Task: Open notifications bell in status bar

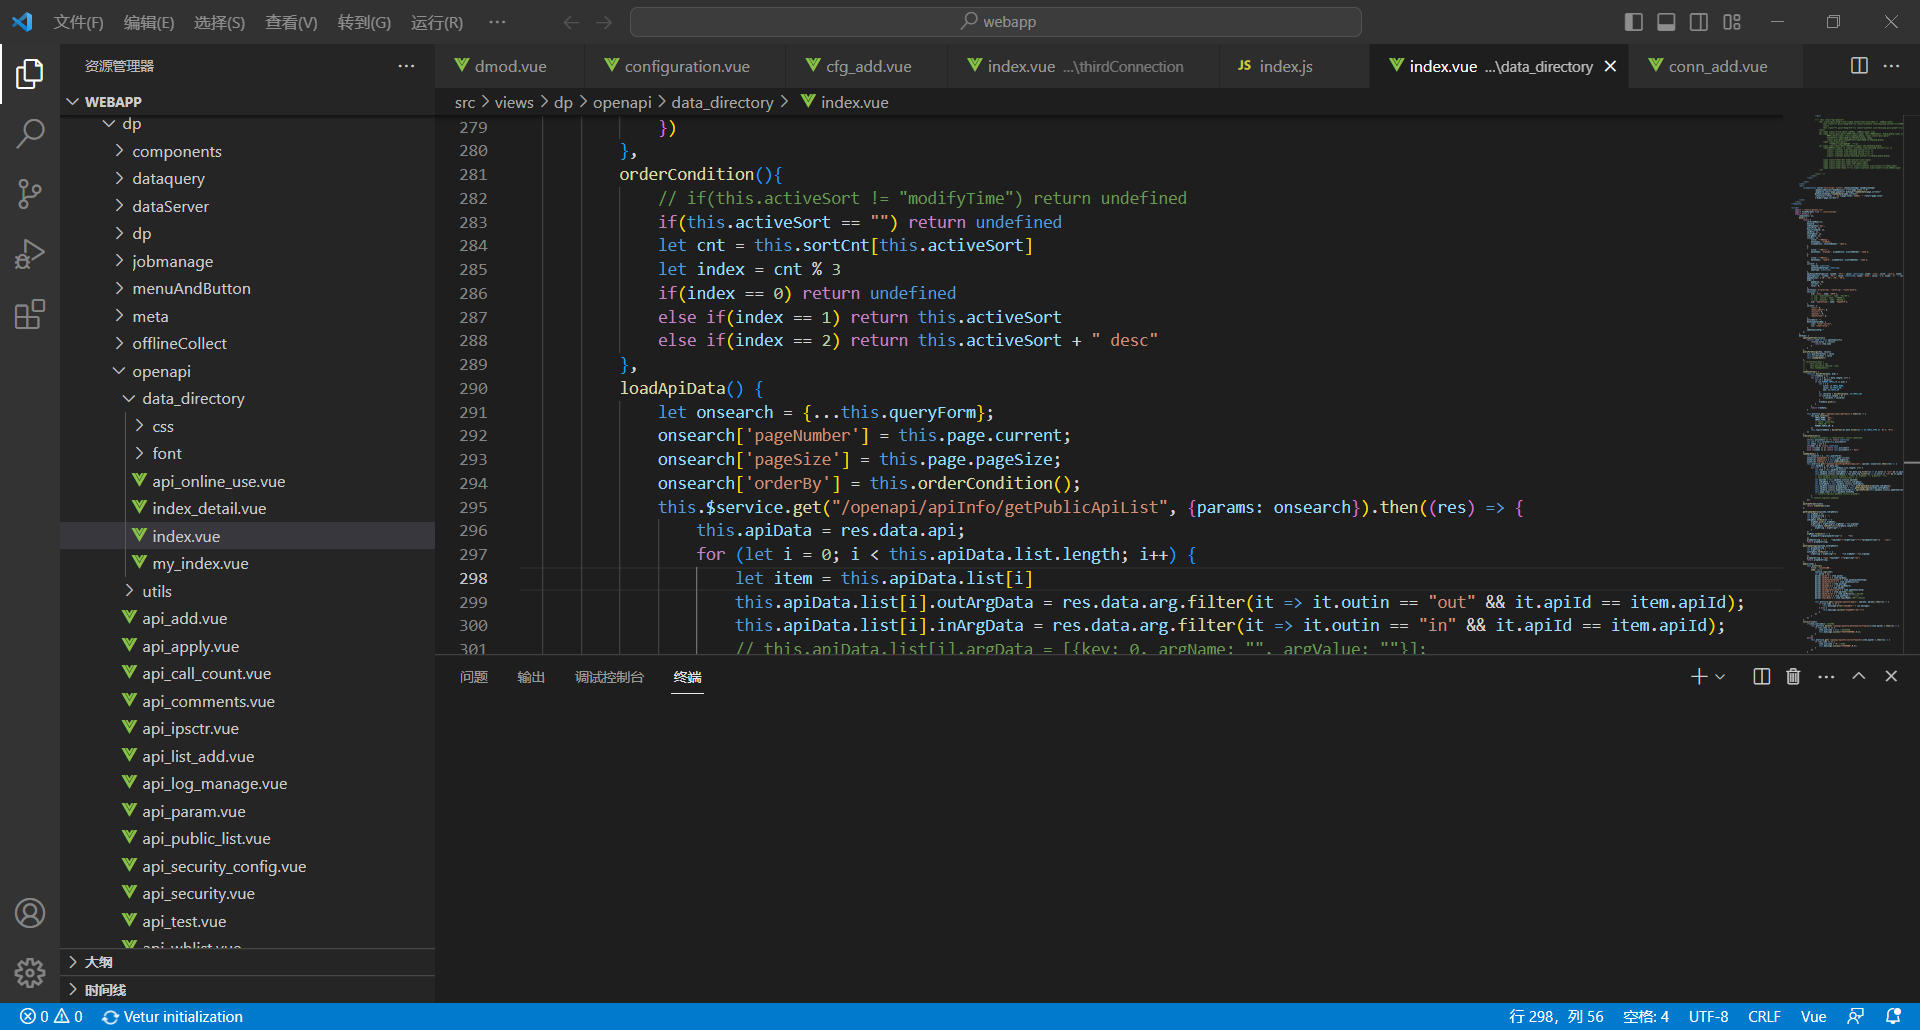Action: 1893,1016
